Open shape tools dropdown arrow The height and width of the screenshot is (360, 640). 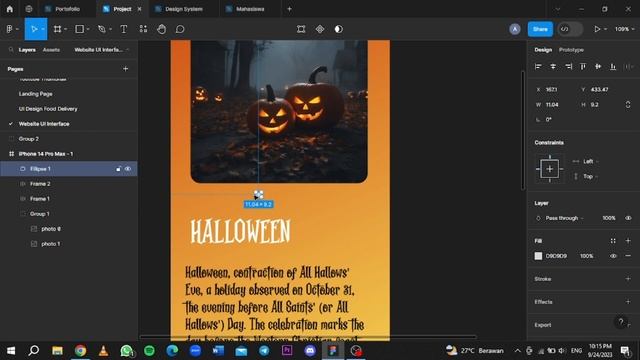pyautogui.click(x=88, y=29)
